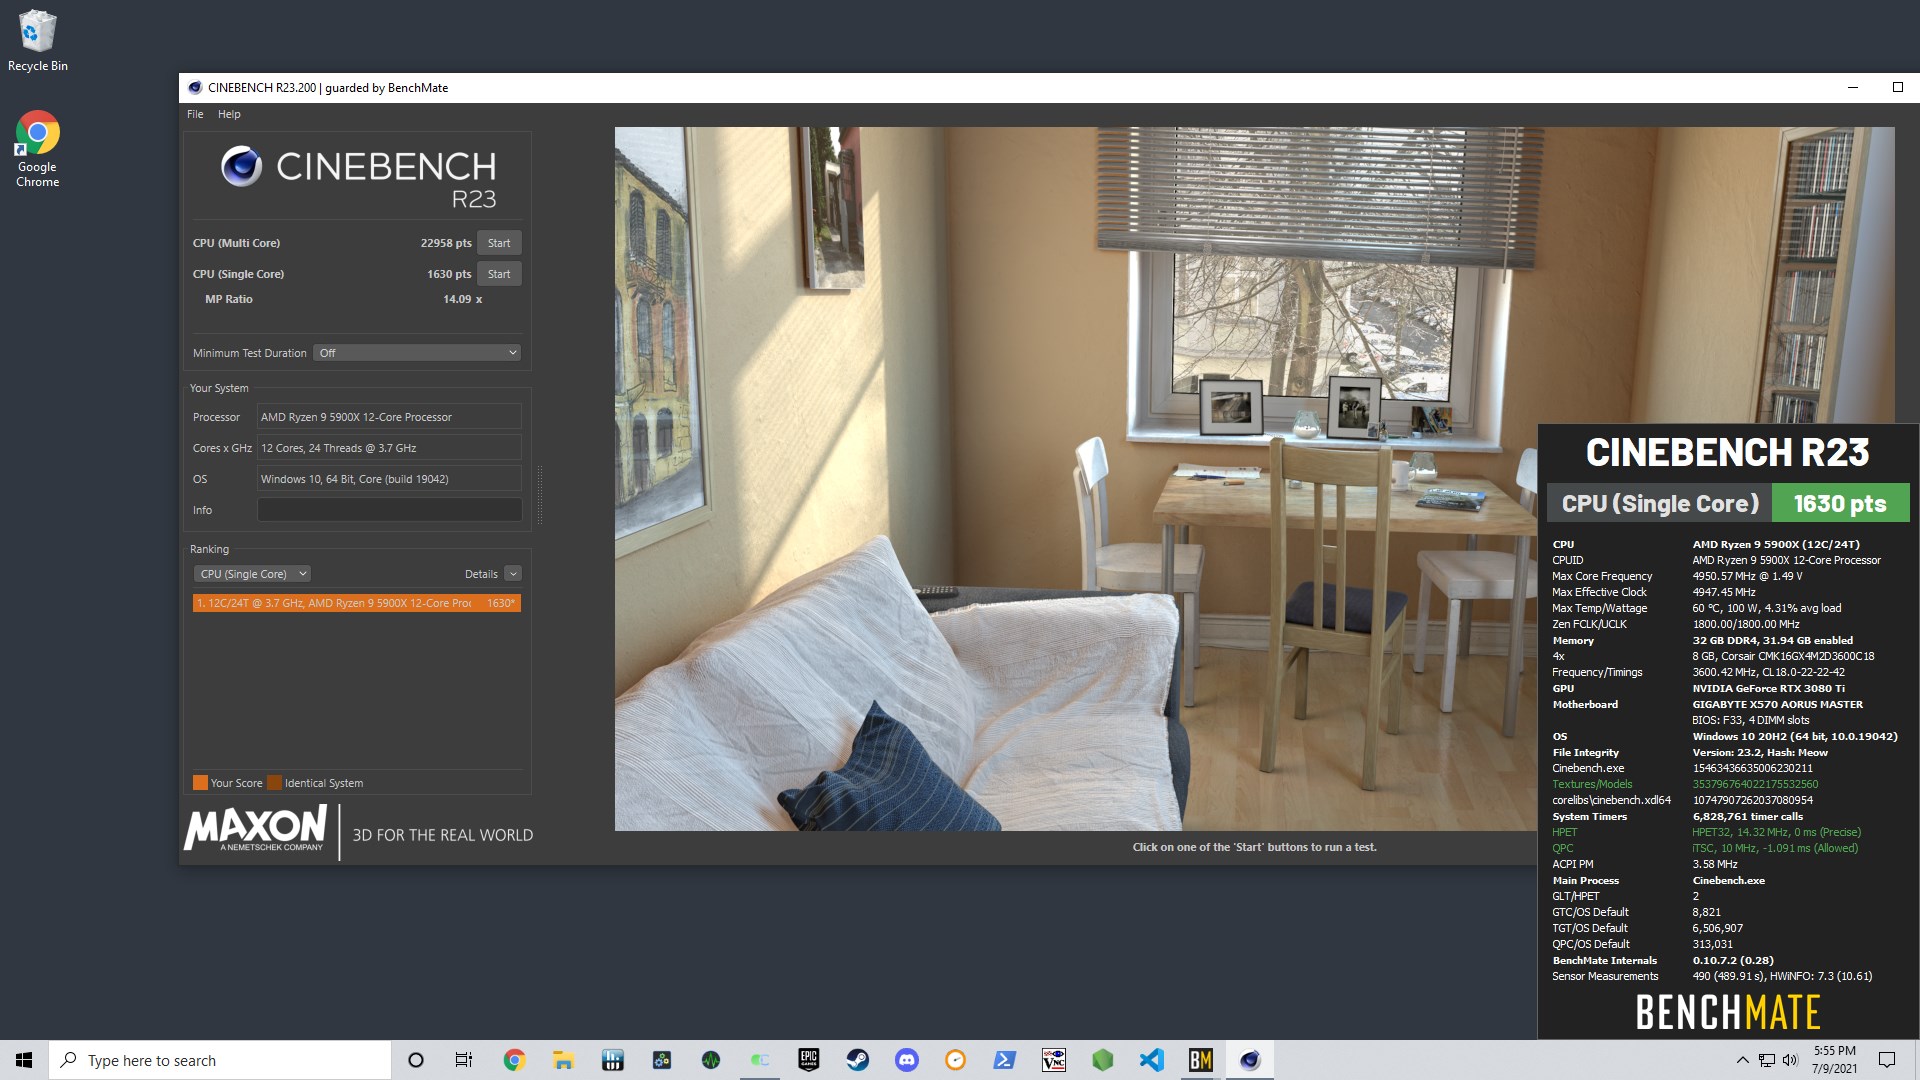Open the network status tray icon
This screenshot has width=1920, height=1080.
coord(1767,1060)
